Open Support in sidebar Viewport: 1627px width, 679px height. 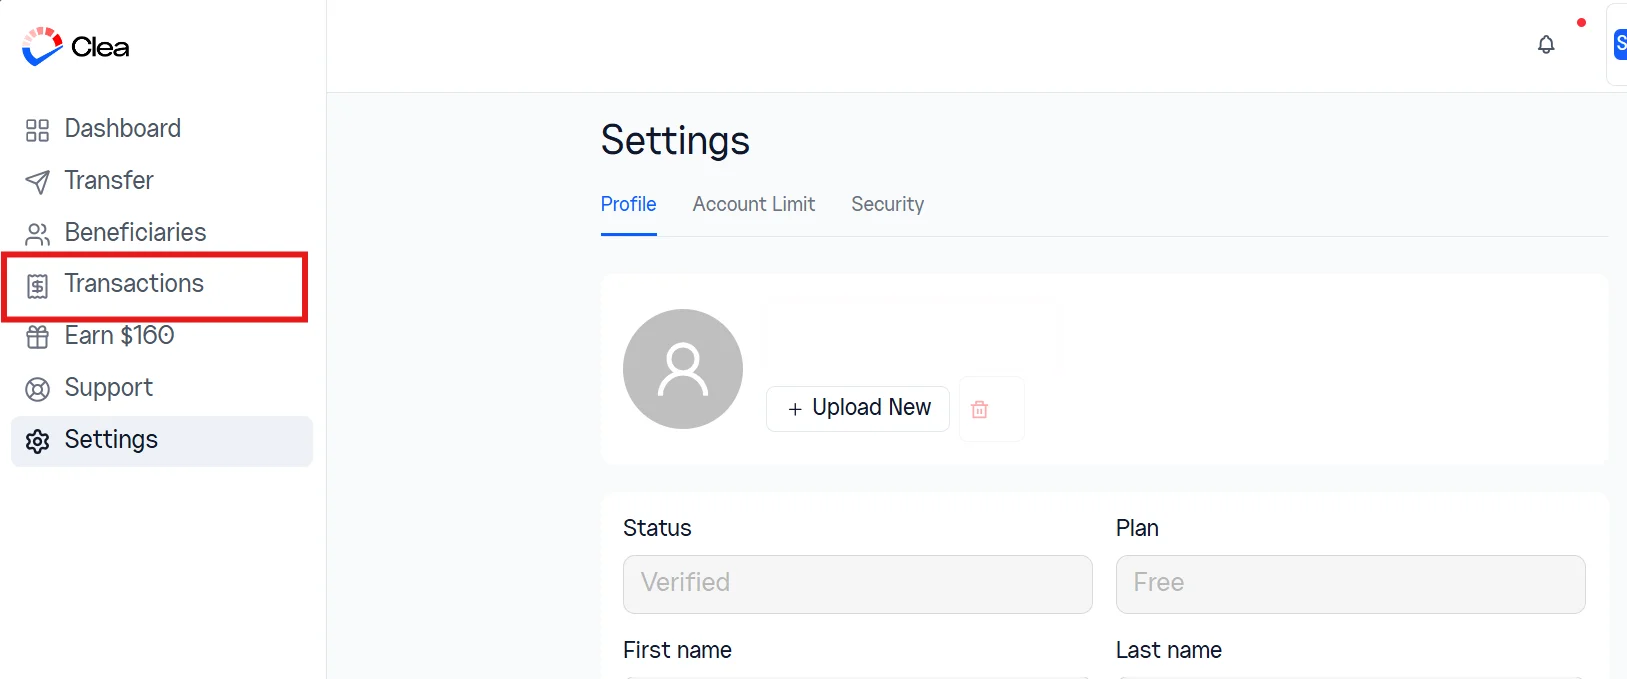pos(162,388)
